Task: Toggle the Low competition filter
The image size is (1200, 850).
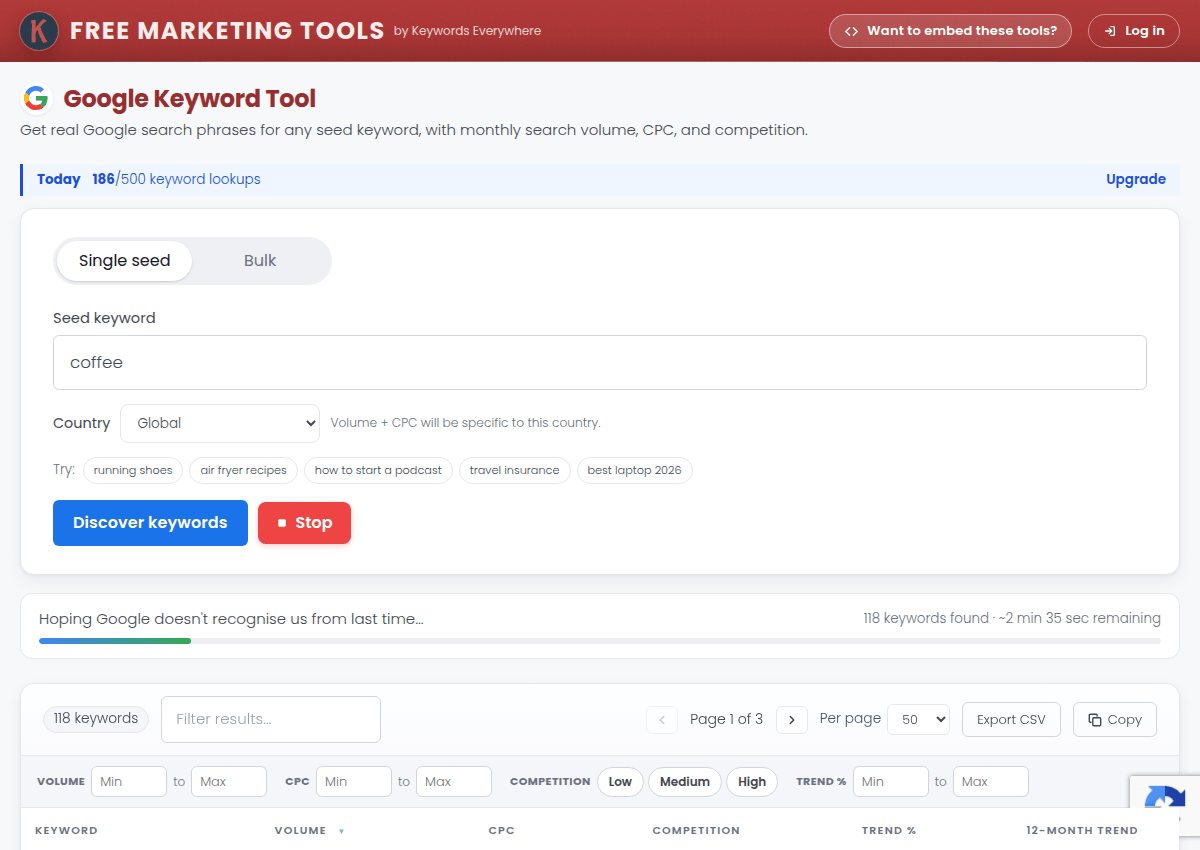Action: point(621,782)
